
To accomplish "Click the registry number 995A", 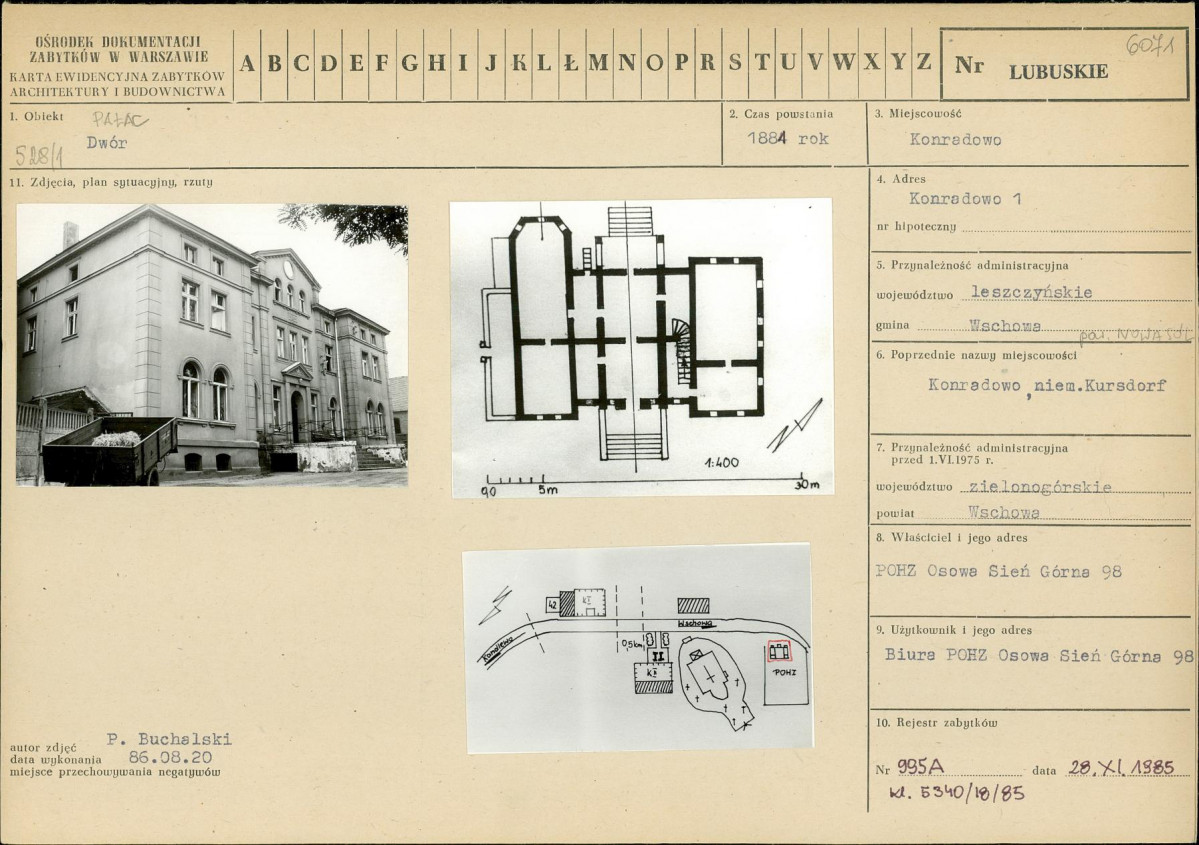I will [x=921, y=767].
